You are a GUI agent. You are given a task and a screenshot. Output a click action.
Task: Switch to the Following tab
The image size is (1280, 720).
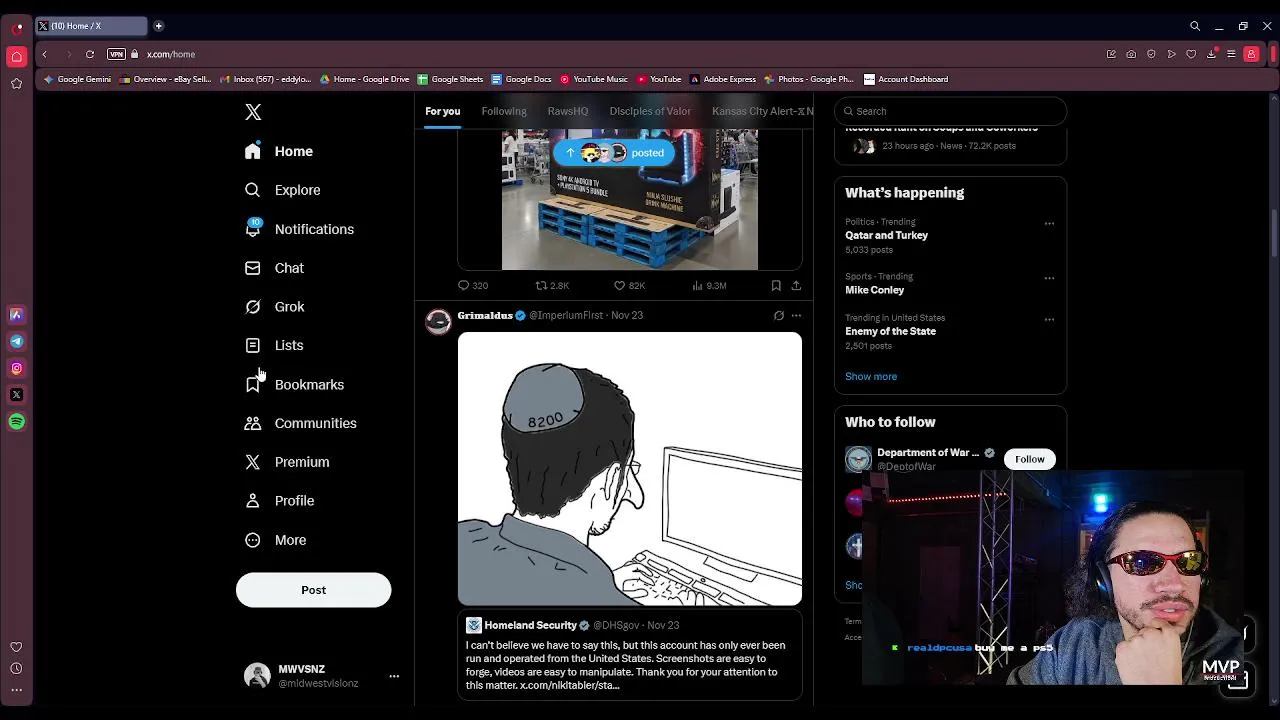(504, 111)
